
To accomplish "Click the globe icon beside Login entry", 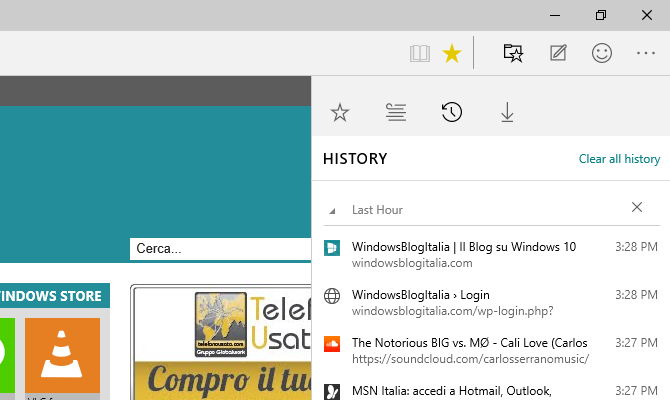I will 332,295.
